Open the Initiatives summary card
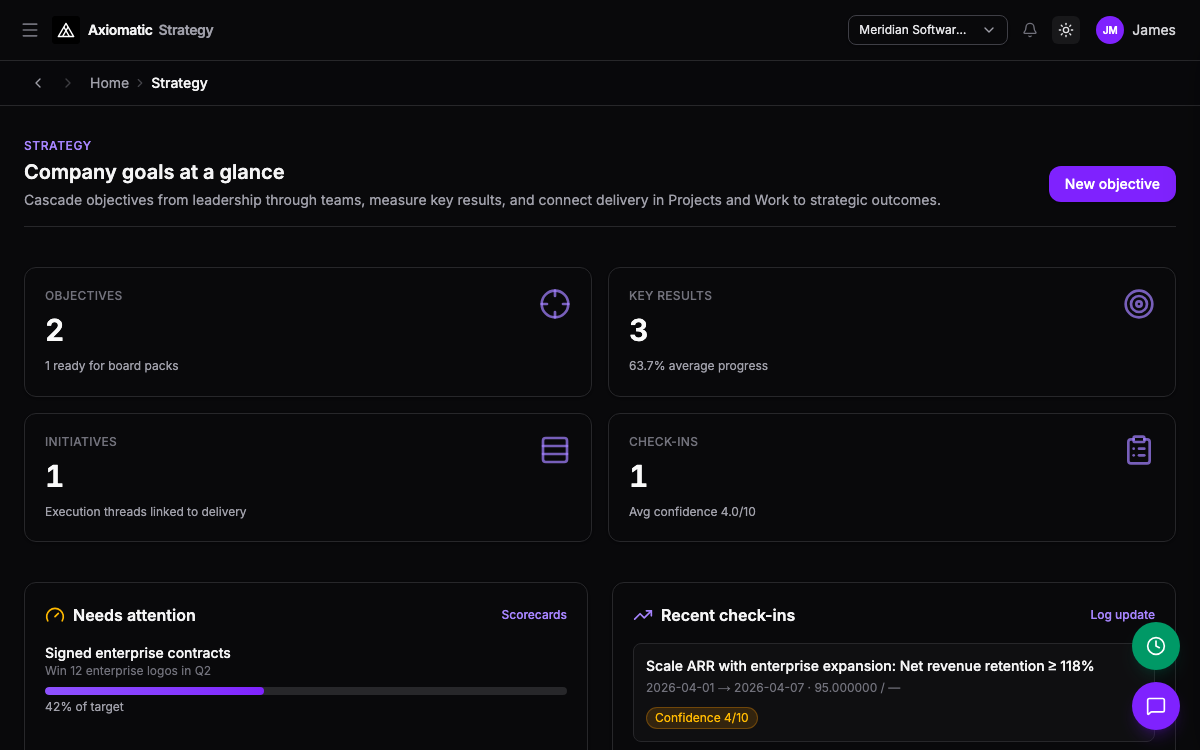The height and width of the screenshot is (750, 1200). [x=308, y=478]
